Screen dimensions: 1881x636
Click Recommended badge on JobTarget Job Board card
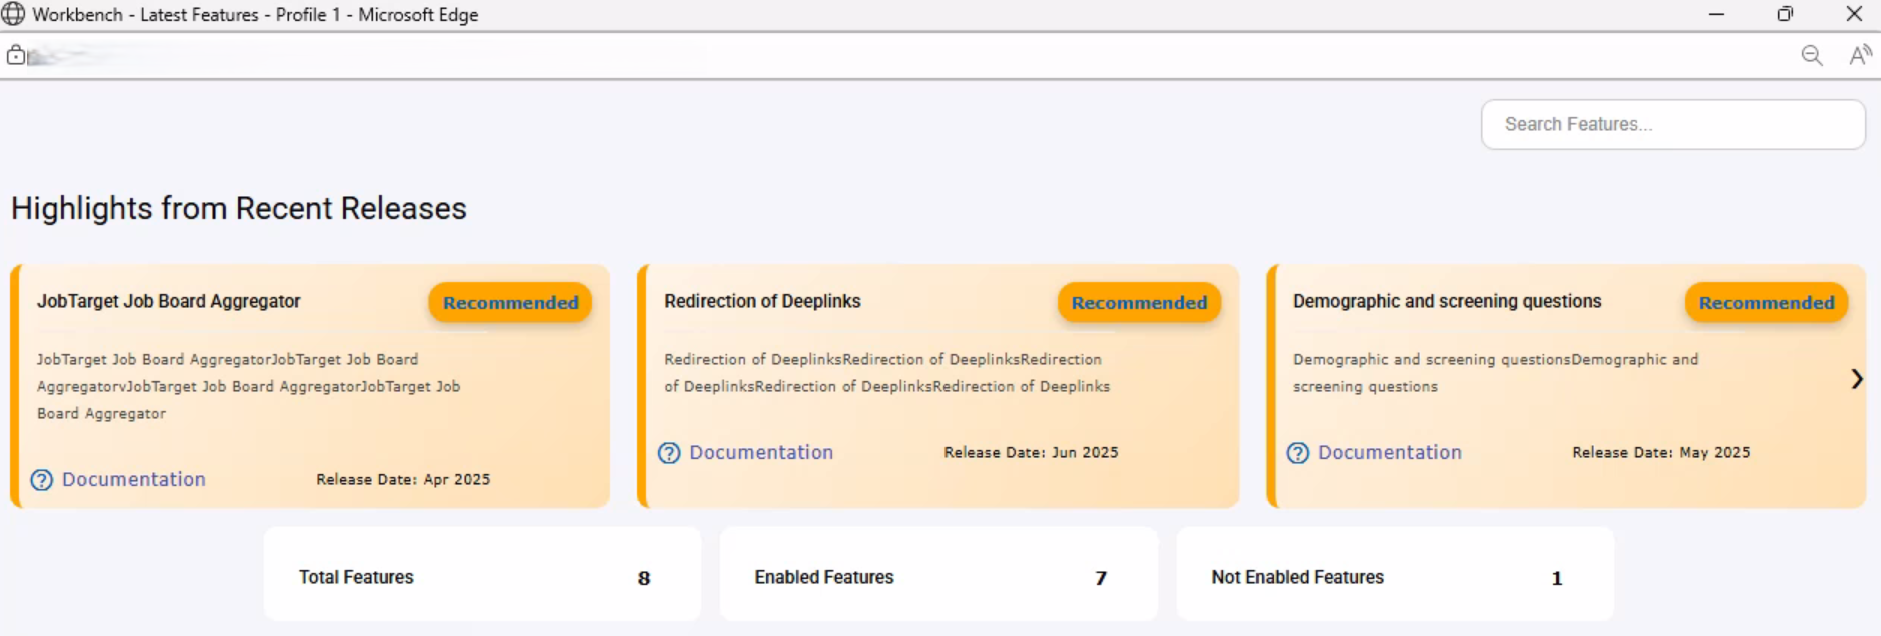(x=510, y=303)
